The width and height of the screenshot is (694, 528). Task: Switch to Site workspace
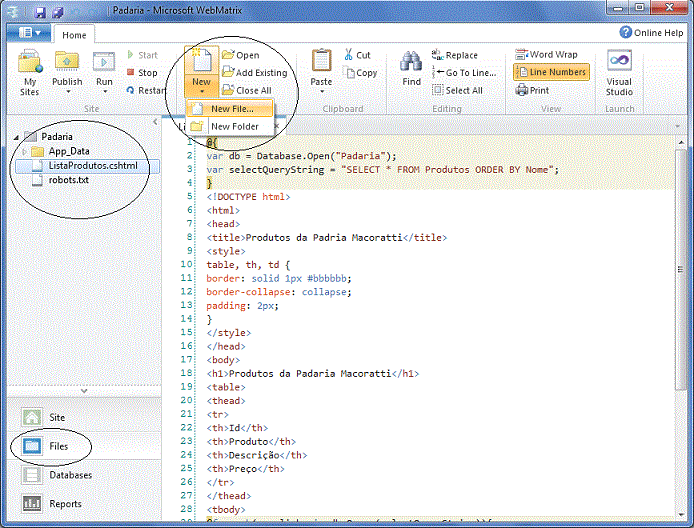point(84,417)
